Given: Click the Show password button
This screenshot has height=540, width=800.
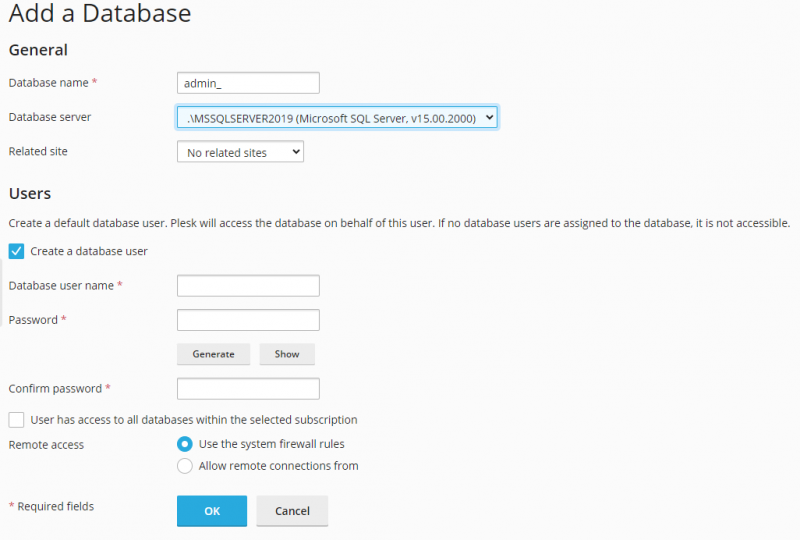Looking at the screenshot, I should (287, 354).
